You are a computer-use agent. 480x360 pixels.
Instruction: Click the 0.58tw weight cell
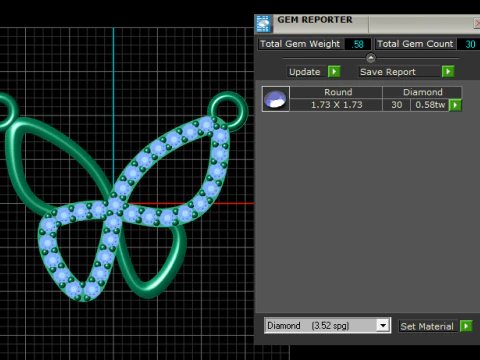[430, 105]
